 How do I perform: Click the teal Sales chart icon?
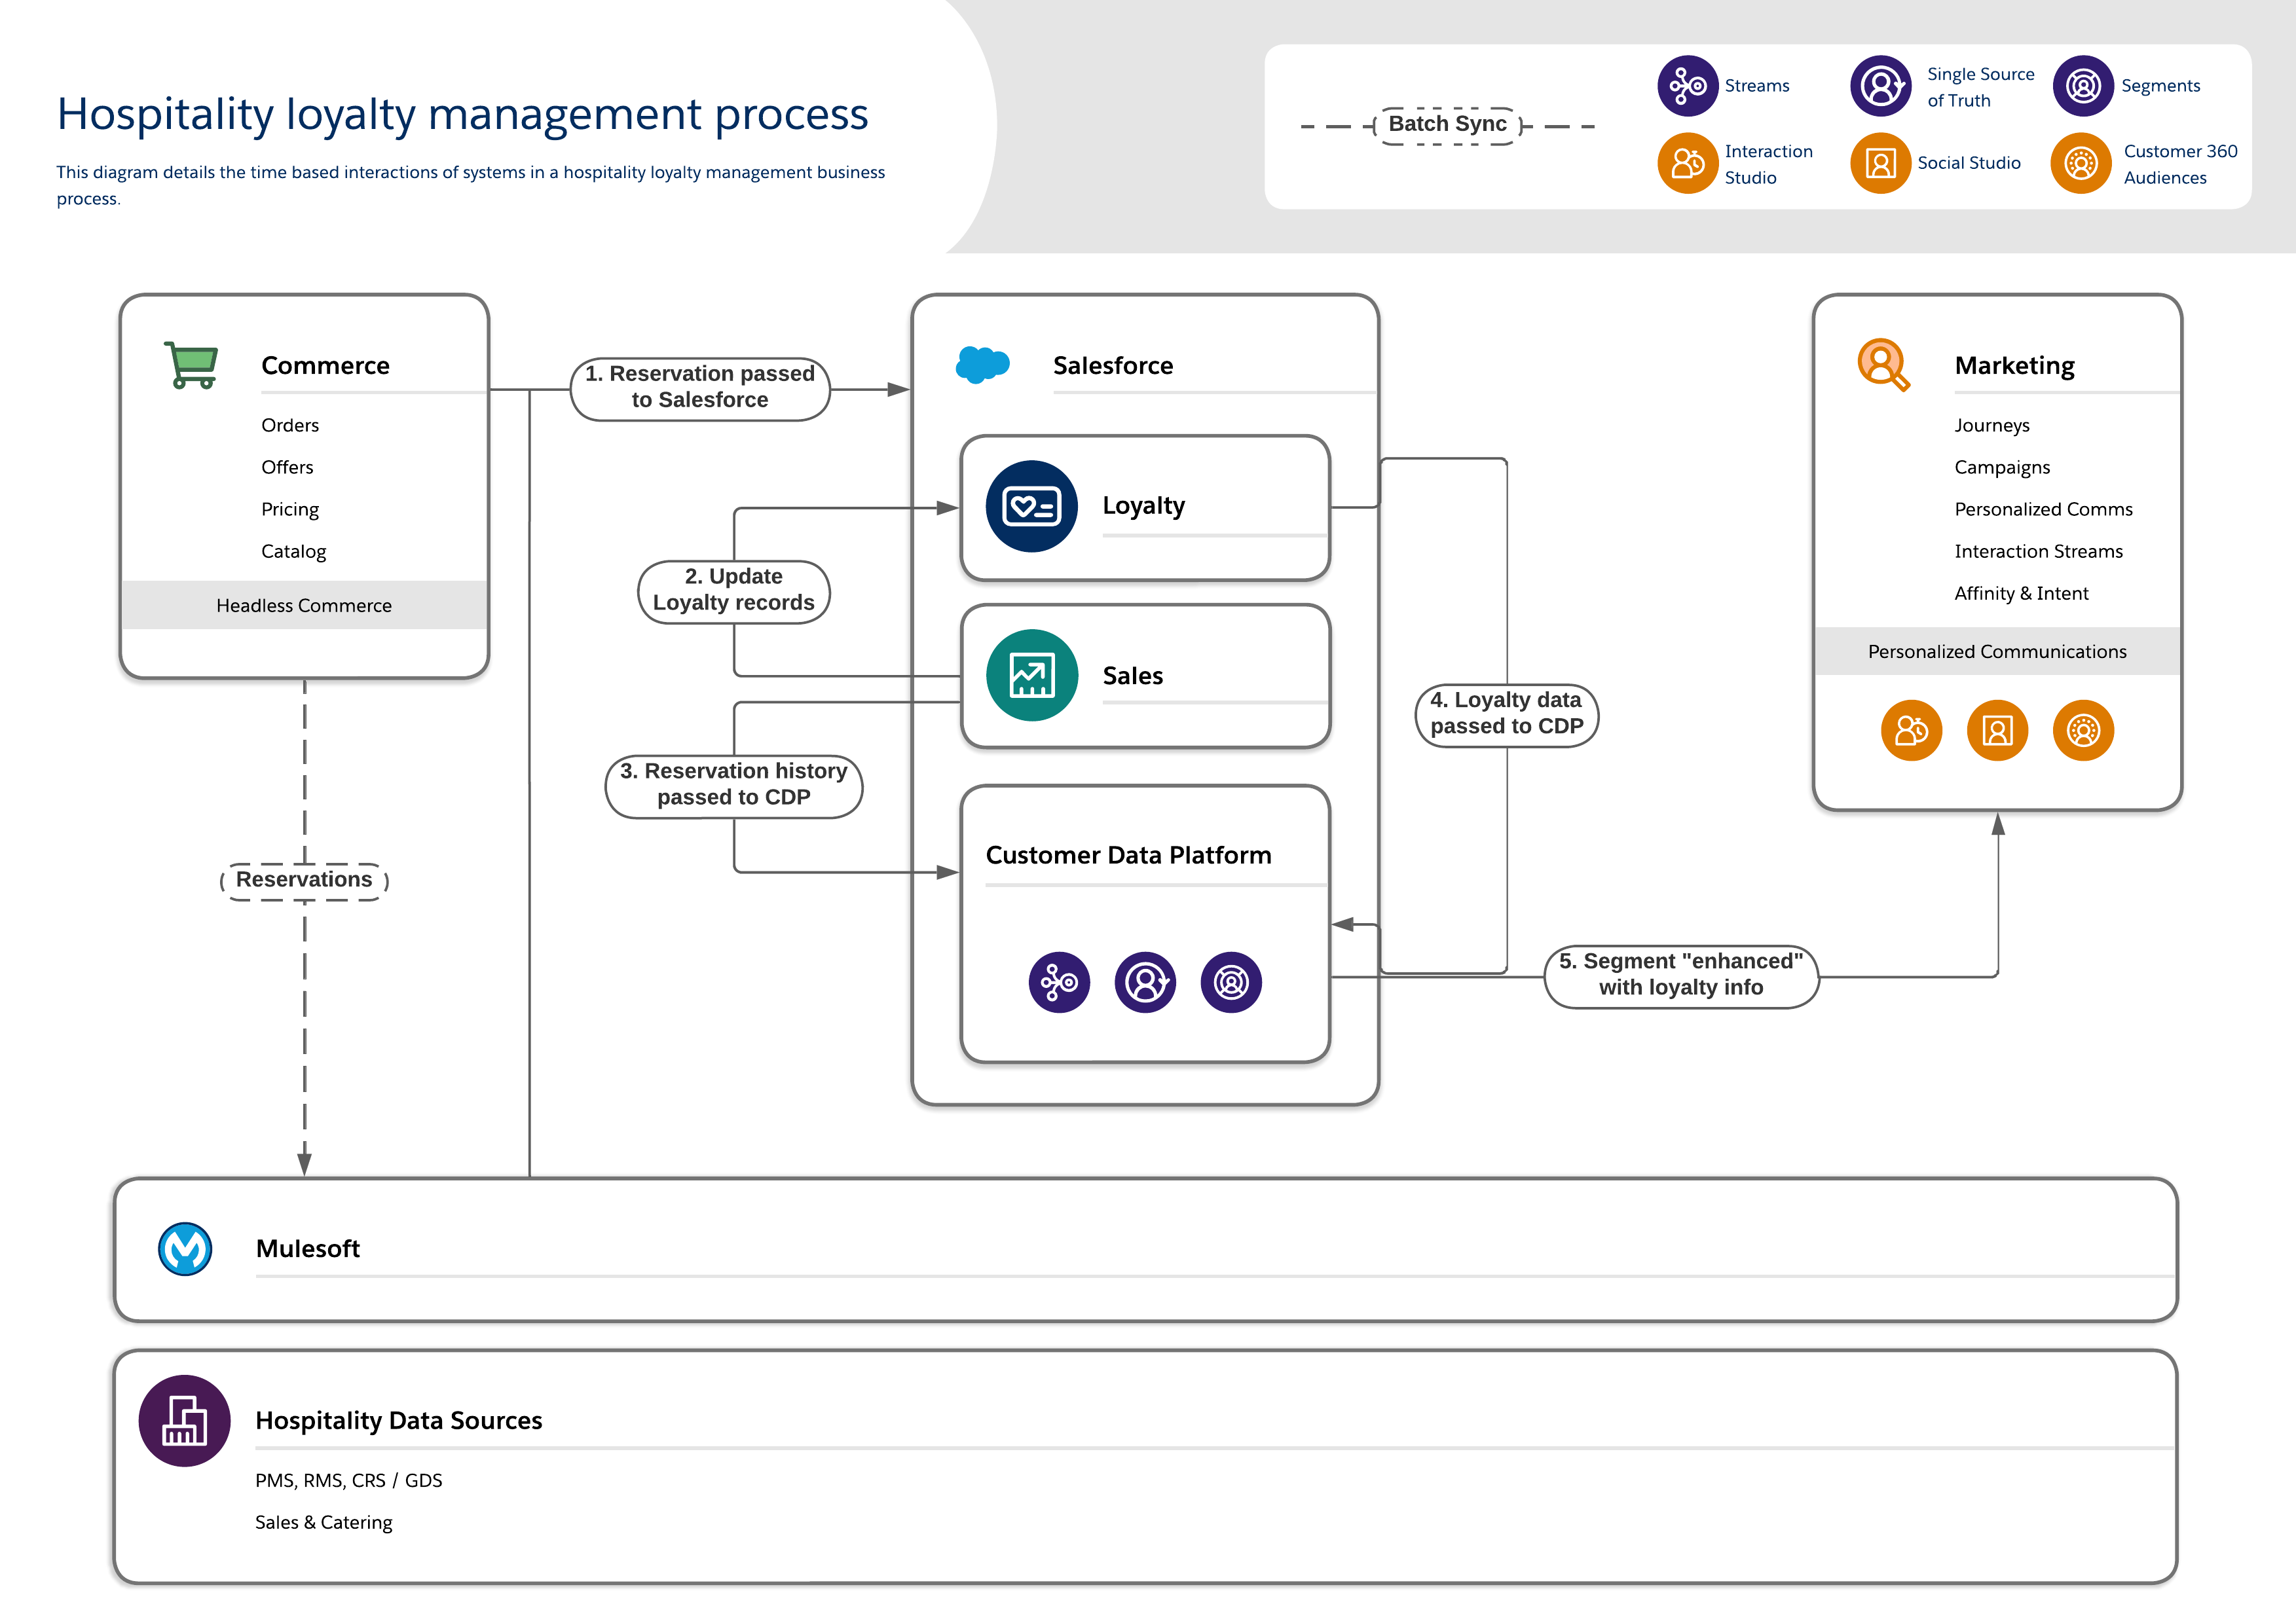[1031, 675]
